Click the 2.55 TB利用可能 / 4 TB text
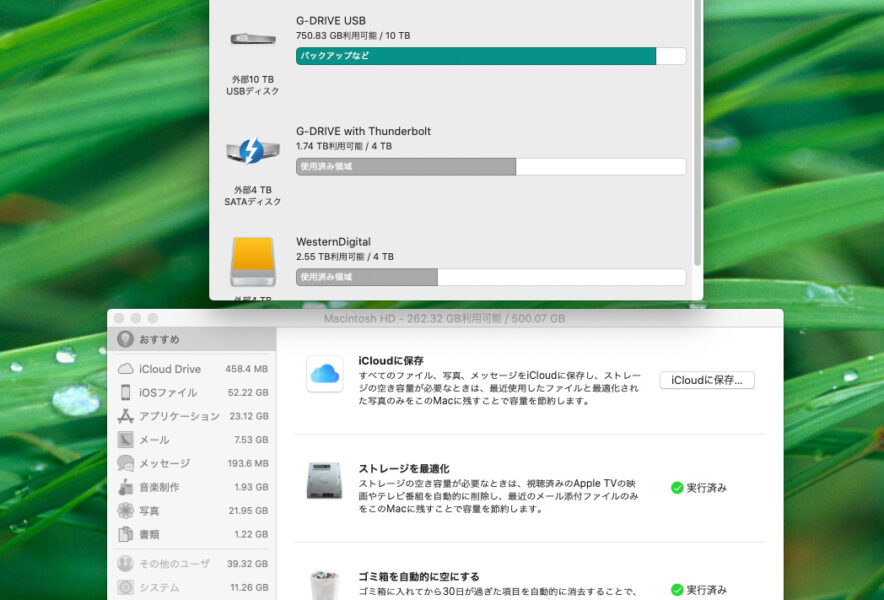Screen dimensions: 884x600 [x=345, y=257]
